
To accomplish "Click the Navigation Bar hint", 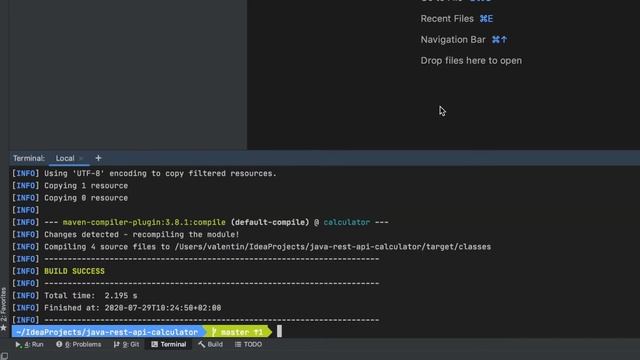I will [464, 40].
